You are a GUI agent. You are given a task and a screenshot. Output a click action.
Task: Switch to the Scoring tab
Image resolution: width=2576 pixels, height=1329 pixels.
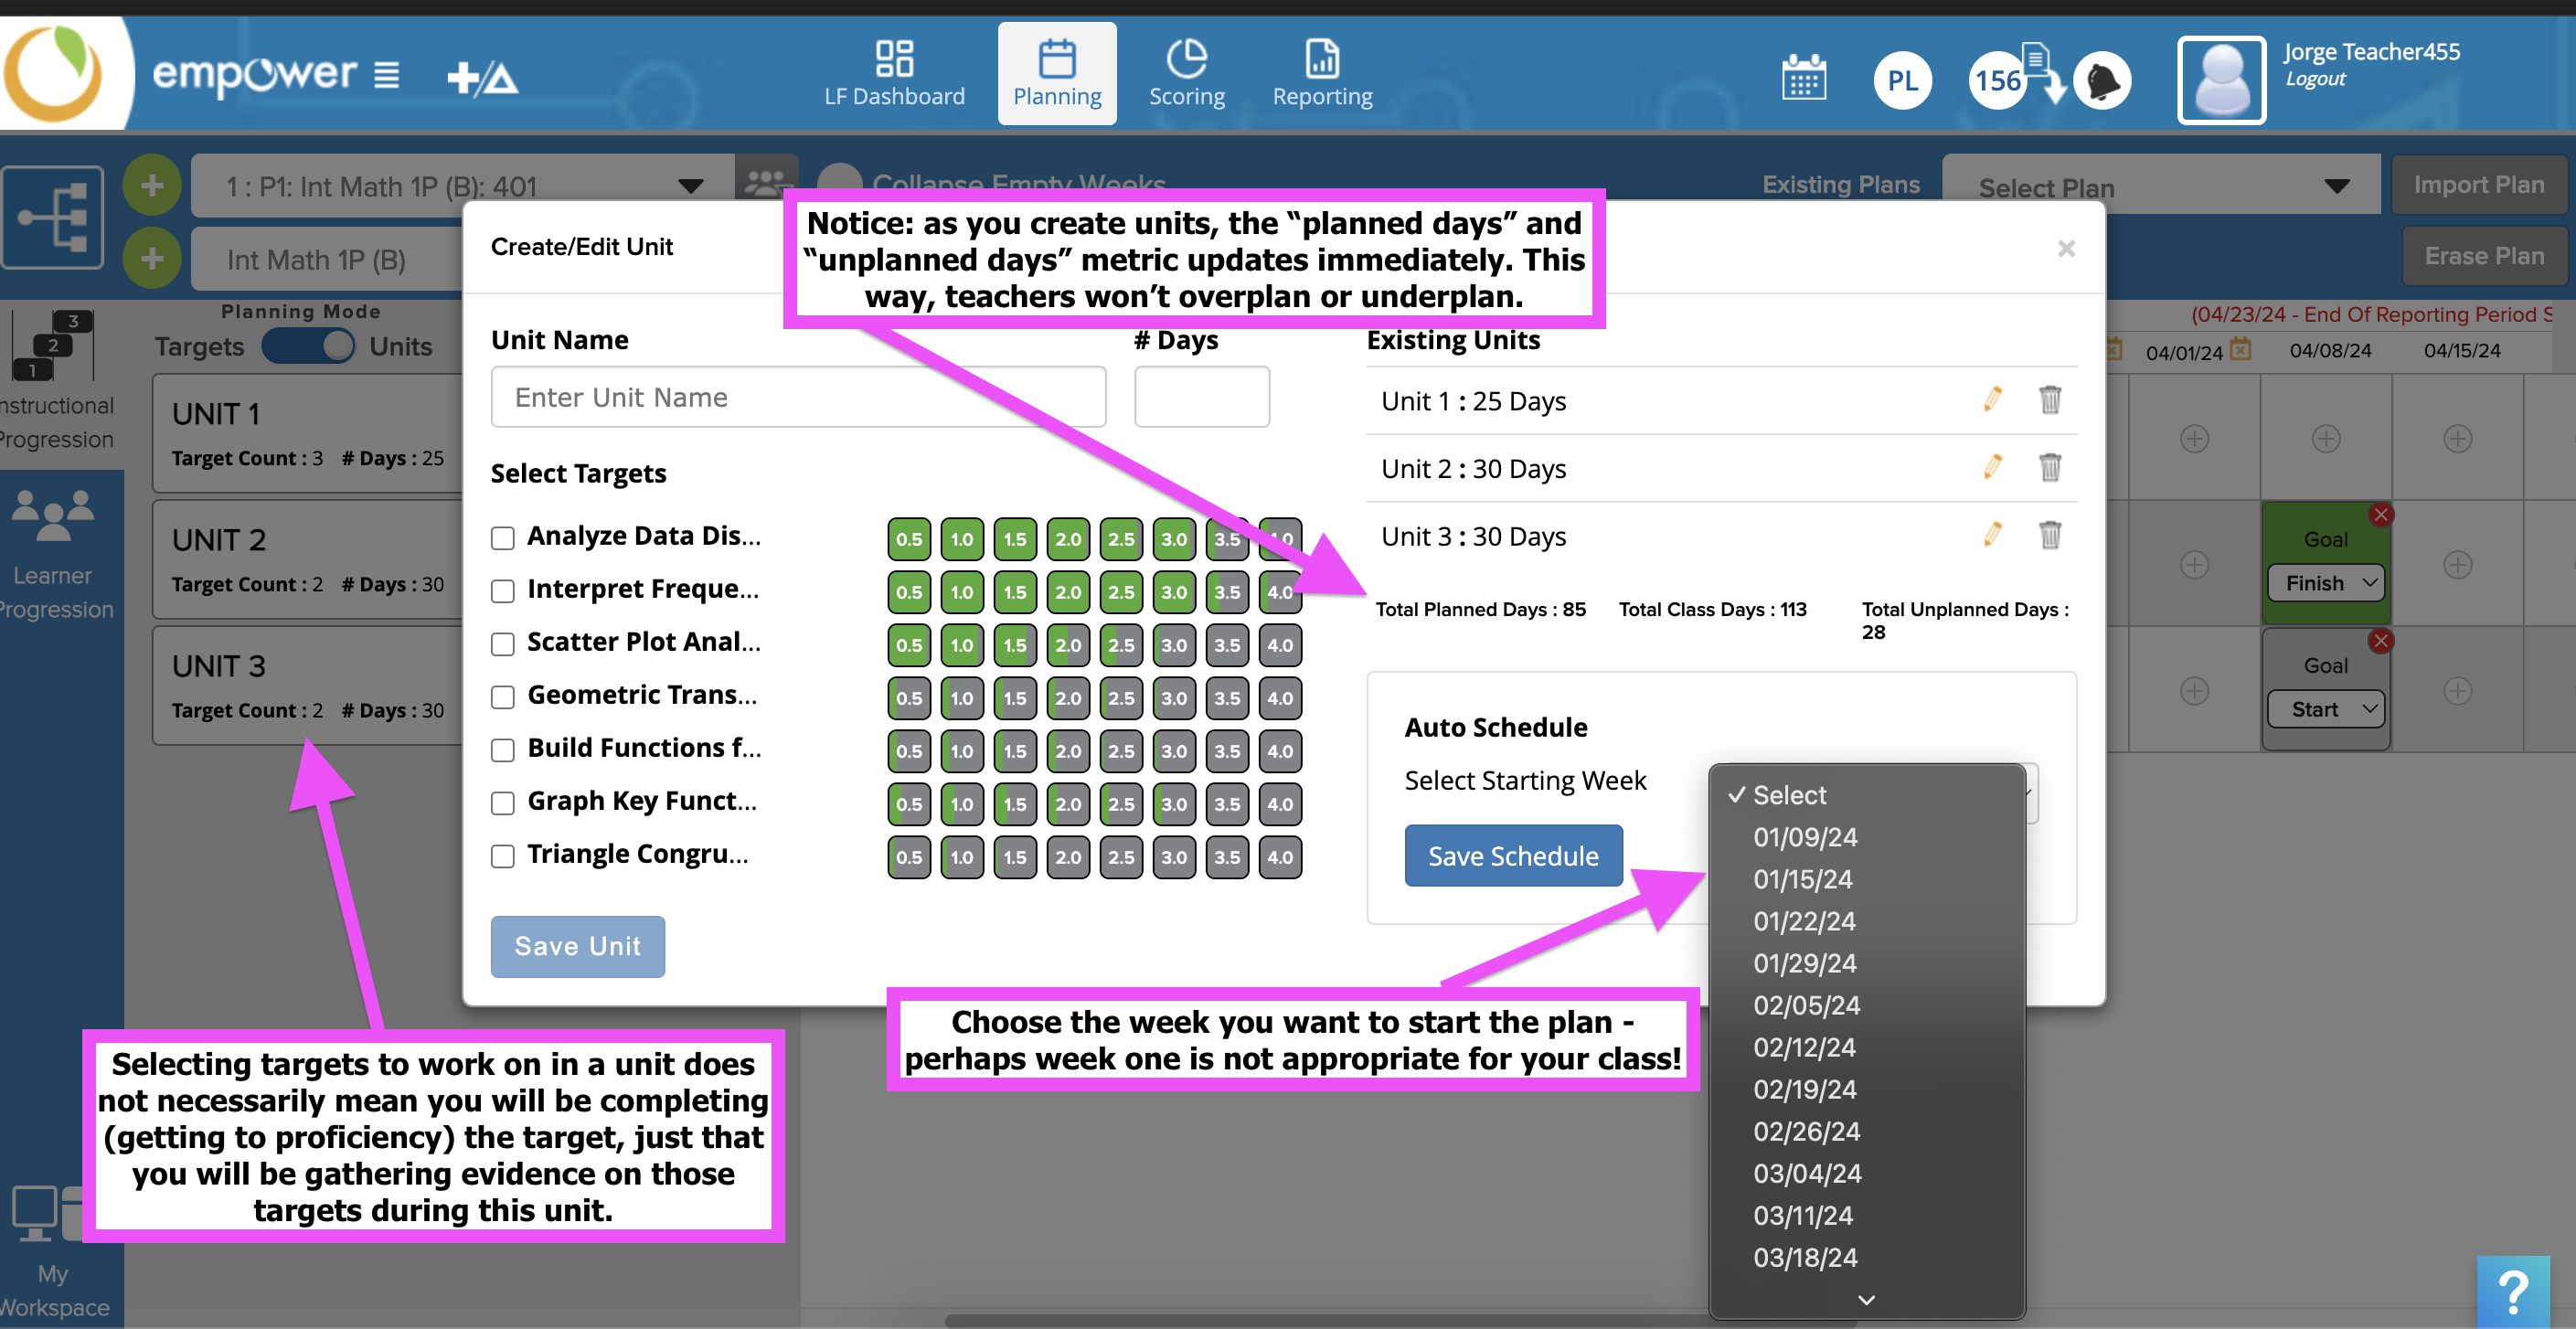point(1186,75)
